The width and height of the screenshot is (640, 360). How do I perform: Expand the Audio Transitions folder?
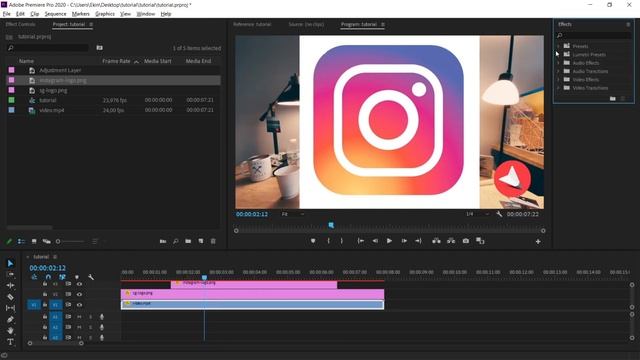[558, 71]
